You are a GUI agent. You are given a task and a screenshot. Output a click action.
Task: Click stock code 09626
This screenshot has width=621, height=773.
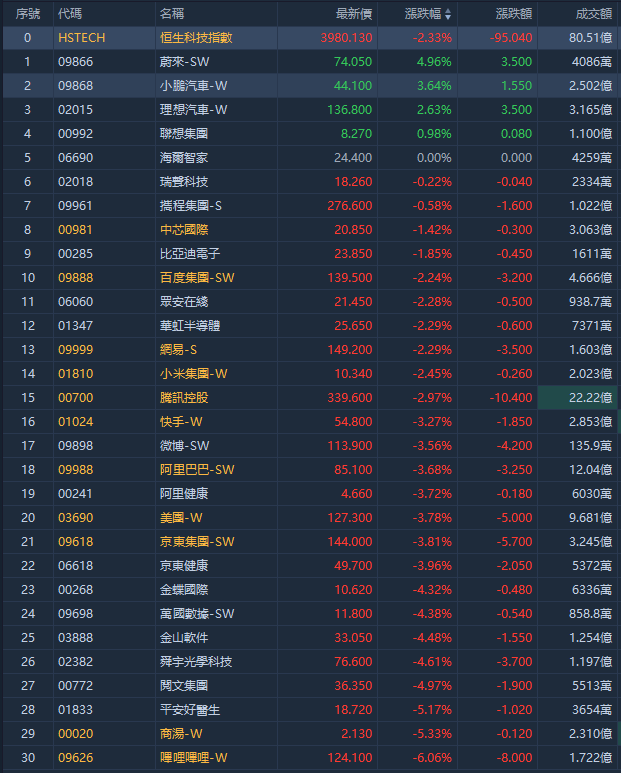tap(75, 758)
